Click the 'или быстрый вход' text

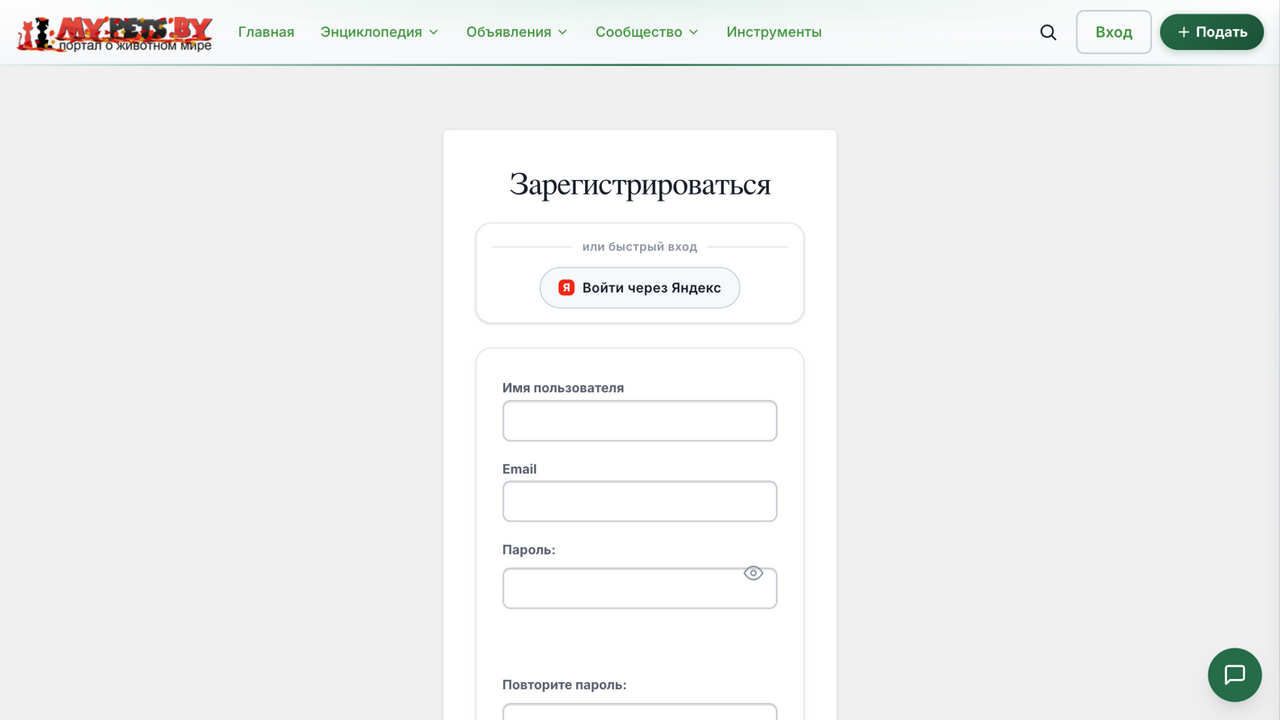point(640,246)
